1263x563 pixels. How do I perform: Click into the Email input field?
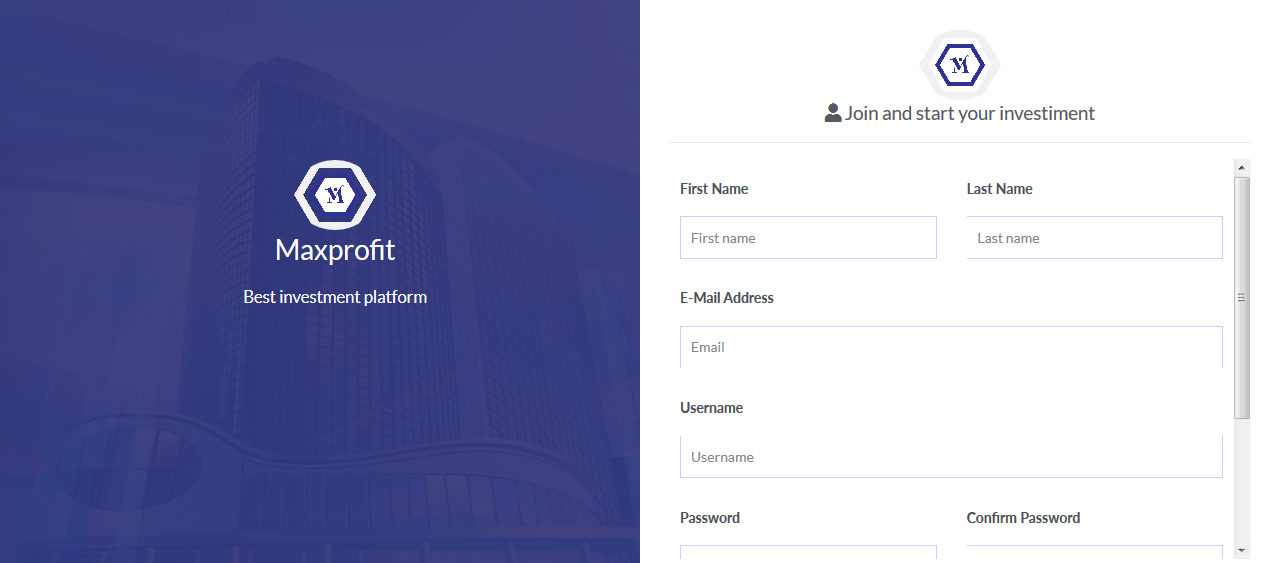951,347
